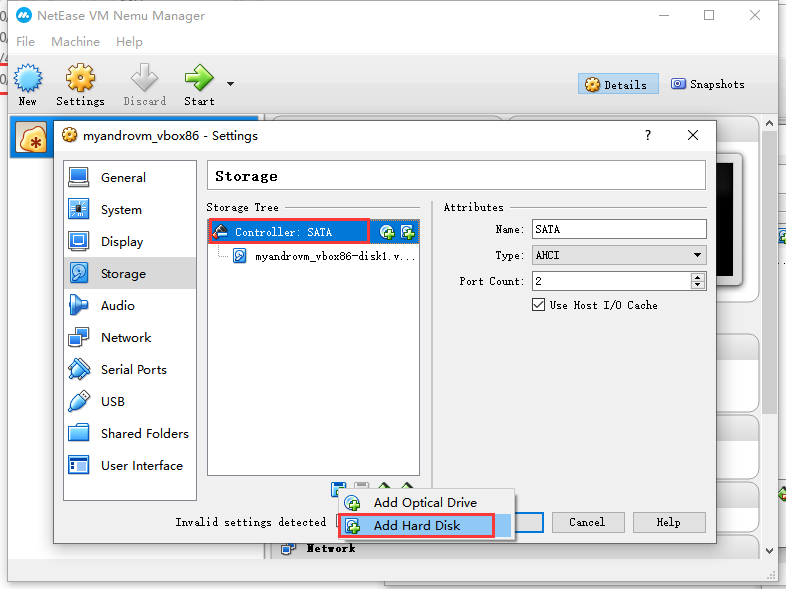786x589 pixels.
Task: Click the NetEase app logo in title bar
Action: (x=24, y=16)
